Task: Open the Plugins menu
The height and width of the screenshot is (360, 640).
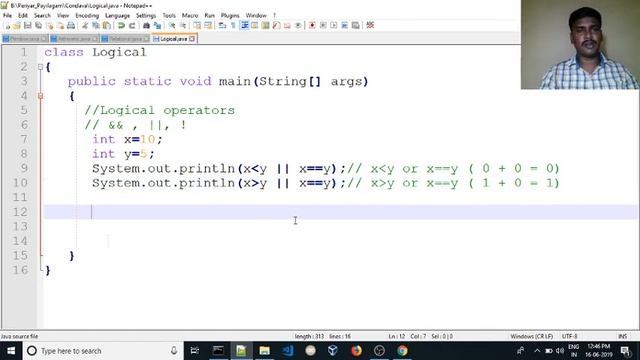Action: tap(230, 16)
